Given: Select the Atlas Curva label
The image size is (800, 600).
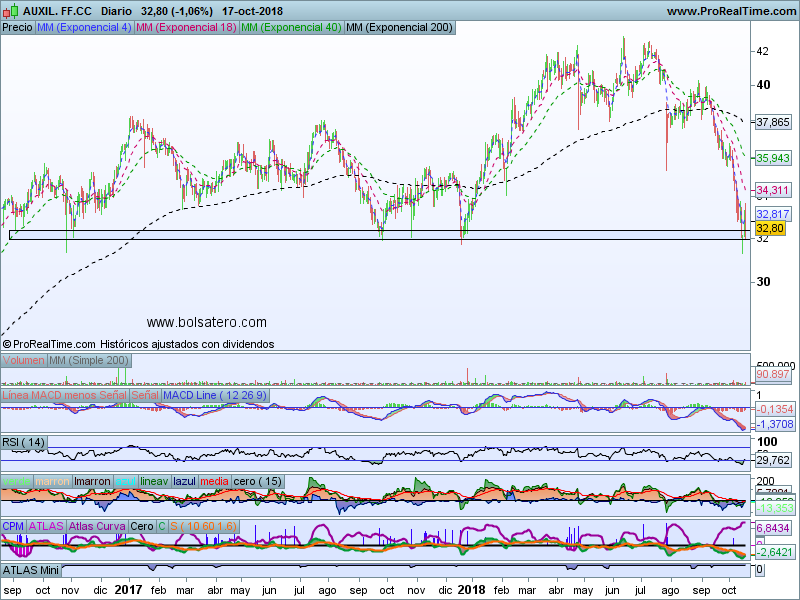Looking at the screenshot, I should (x=97, y=526).
